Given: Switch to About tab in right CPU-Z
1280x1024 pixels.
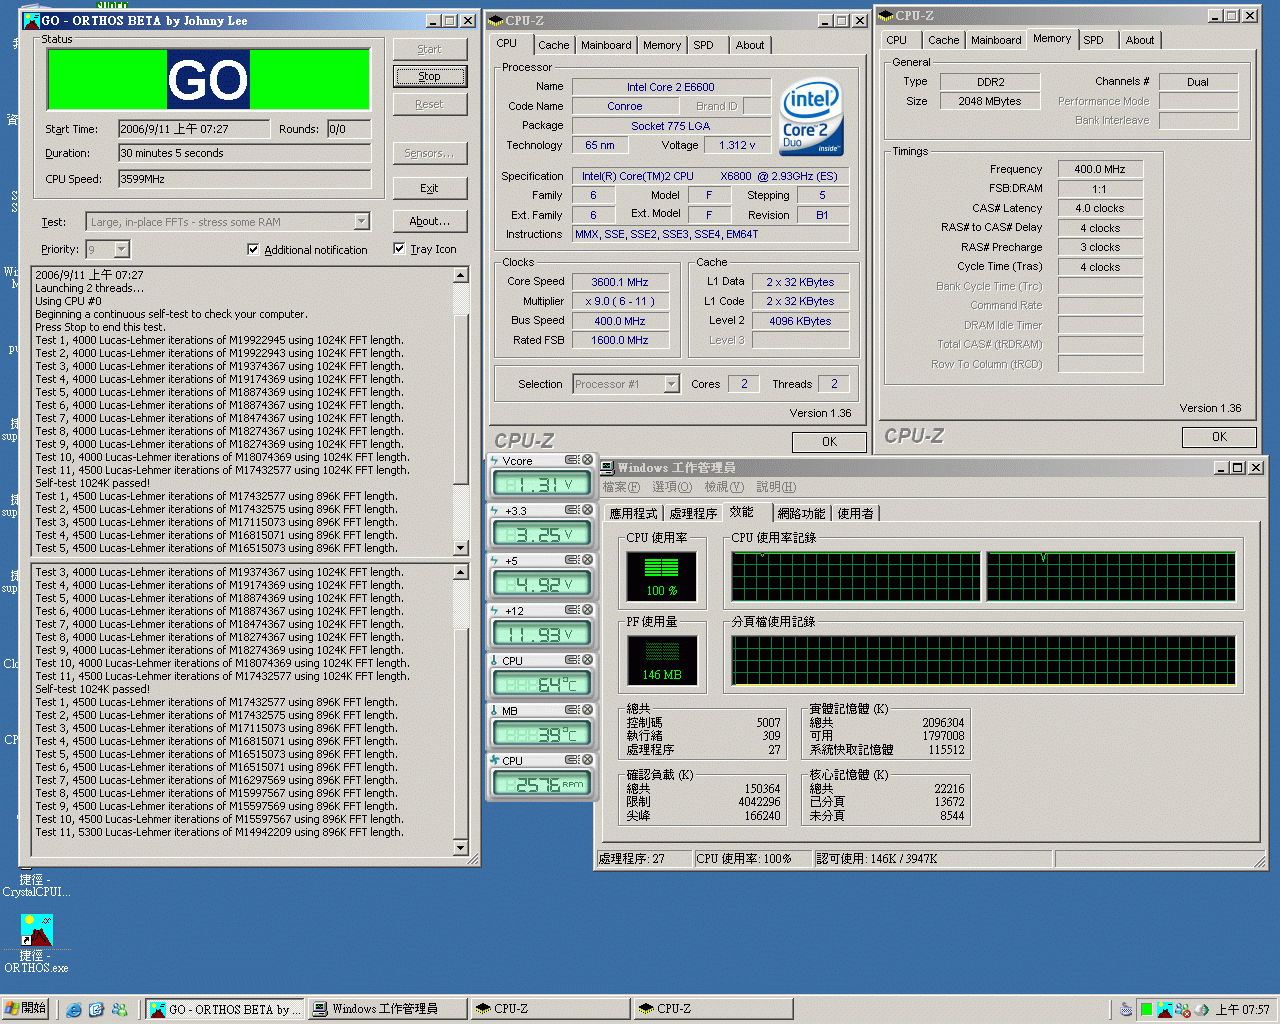Looking at the screenshot, I should click(1140, 40).
